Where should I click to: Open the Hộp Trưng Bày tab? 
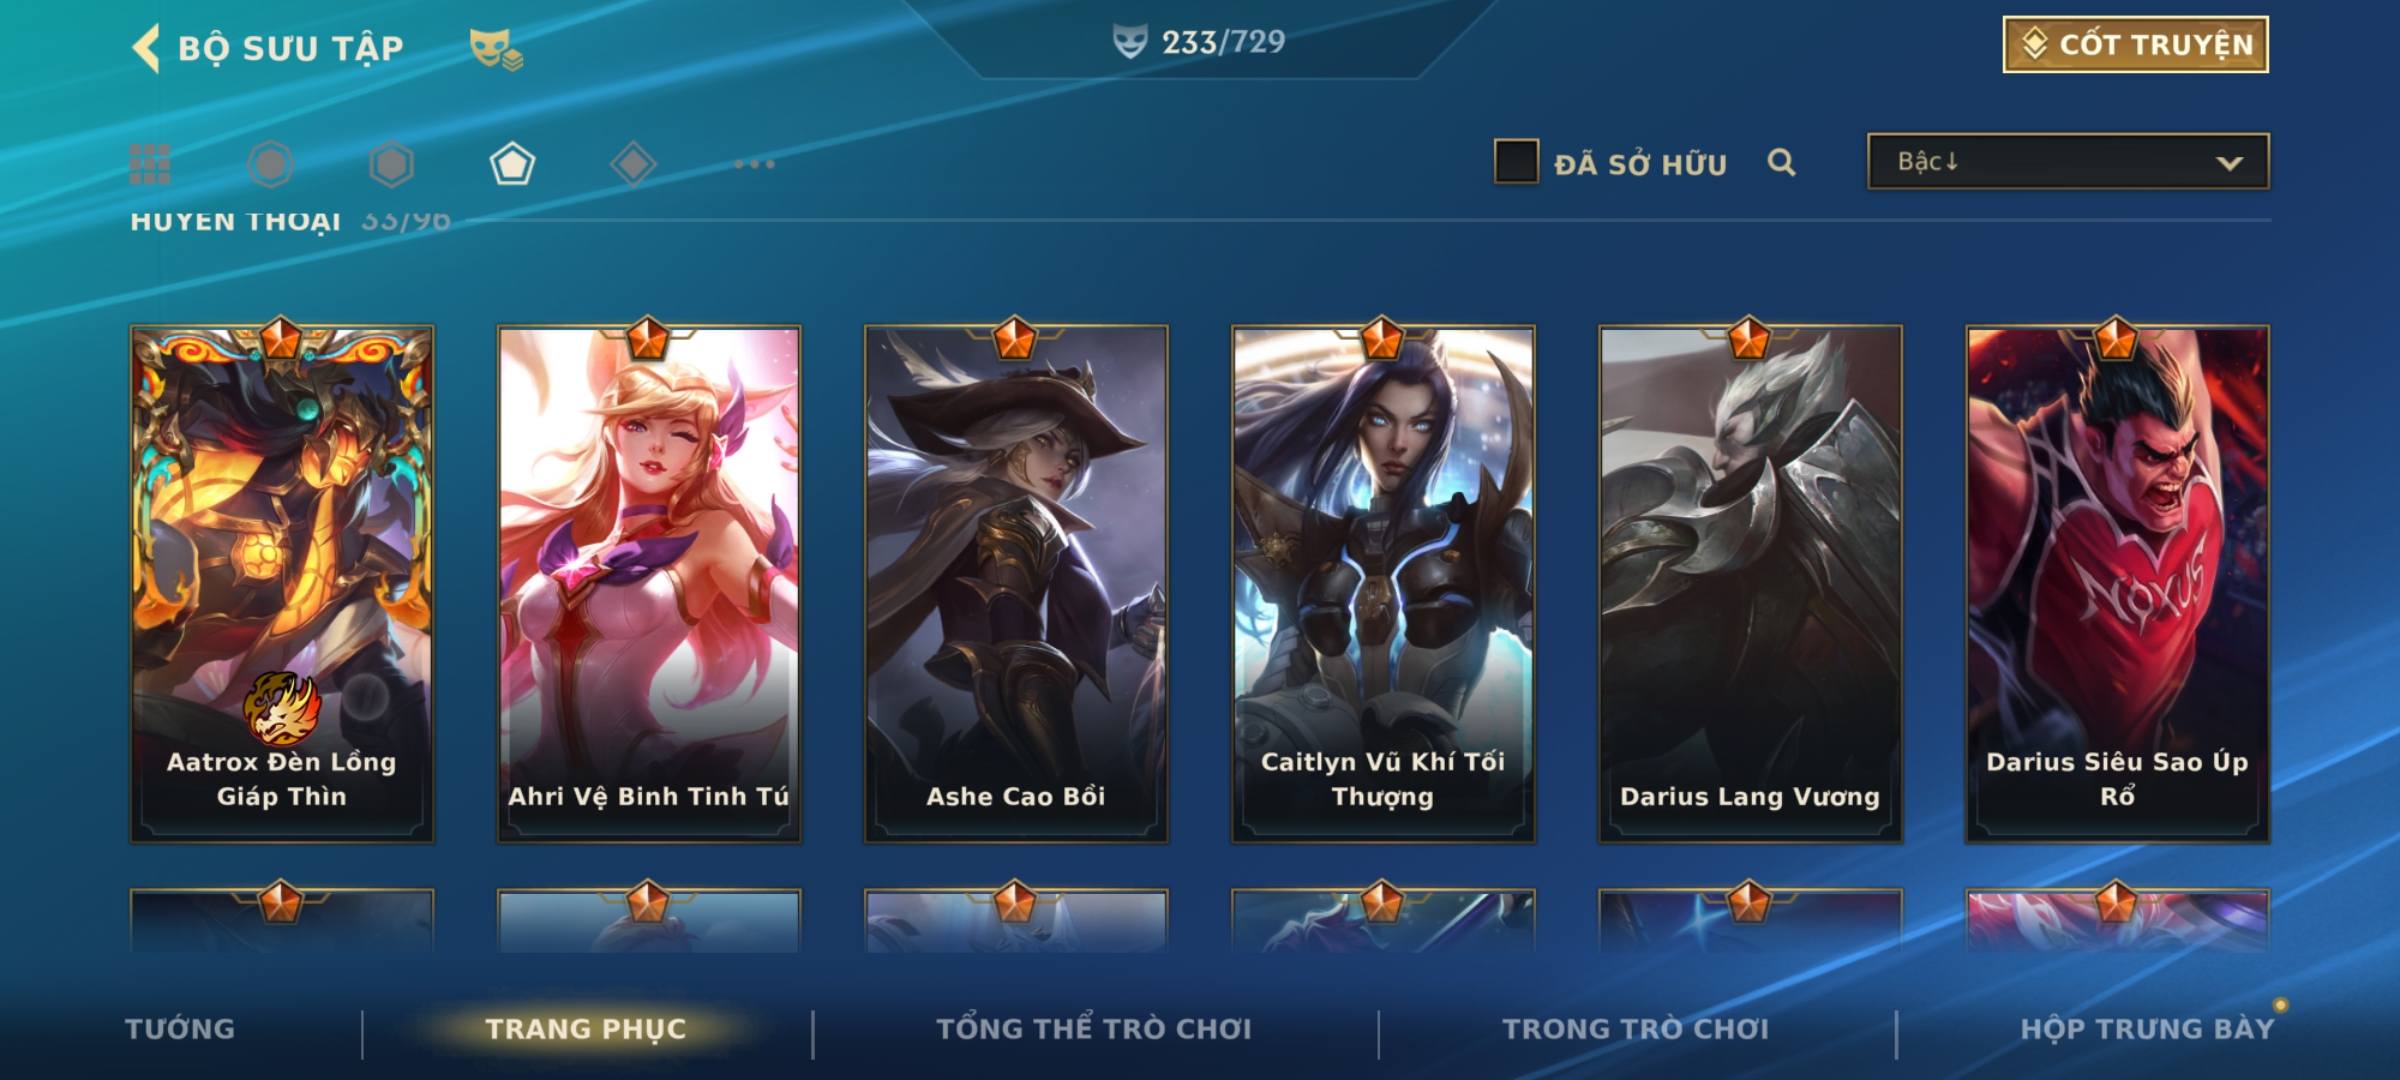coord(2147,1029)
